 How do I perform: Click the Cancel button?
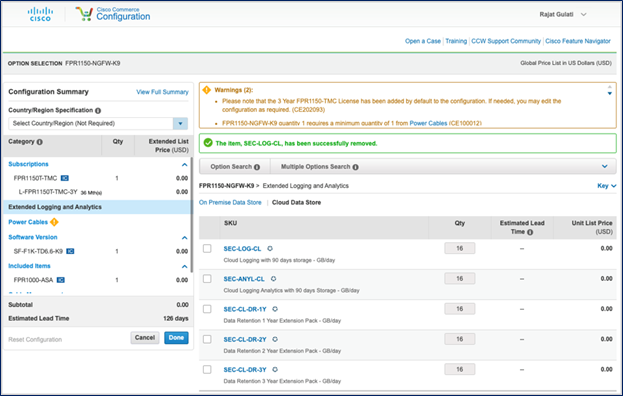pyautogui.click(x=145, y=338)
